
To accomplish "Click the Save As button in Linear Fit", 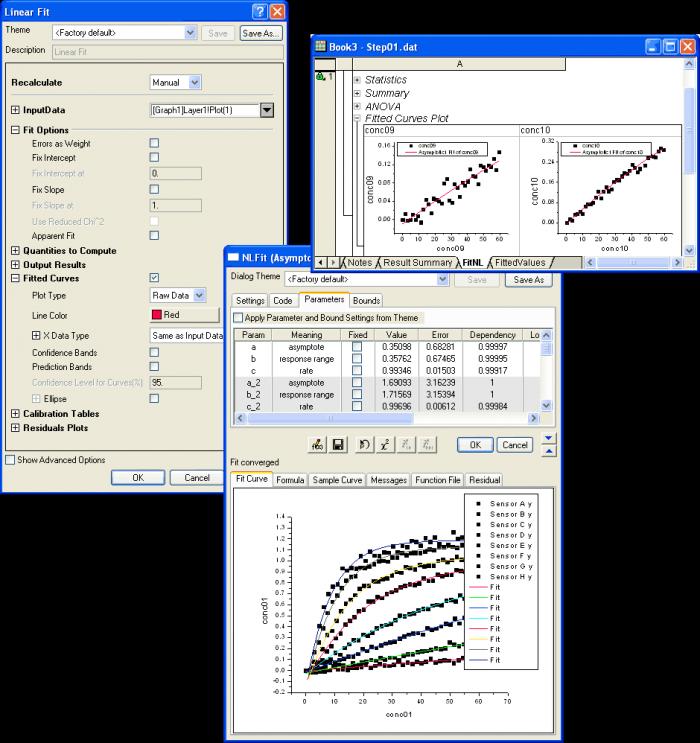I will point(261,33).
